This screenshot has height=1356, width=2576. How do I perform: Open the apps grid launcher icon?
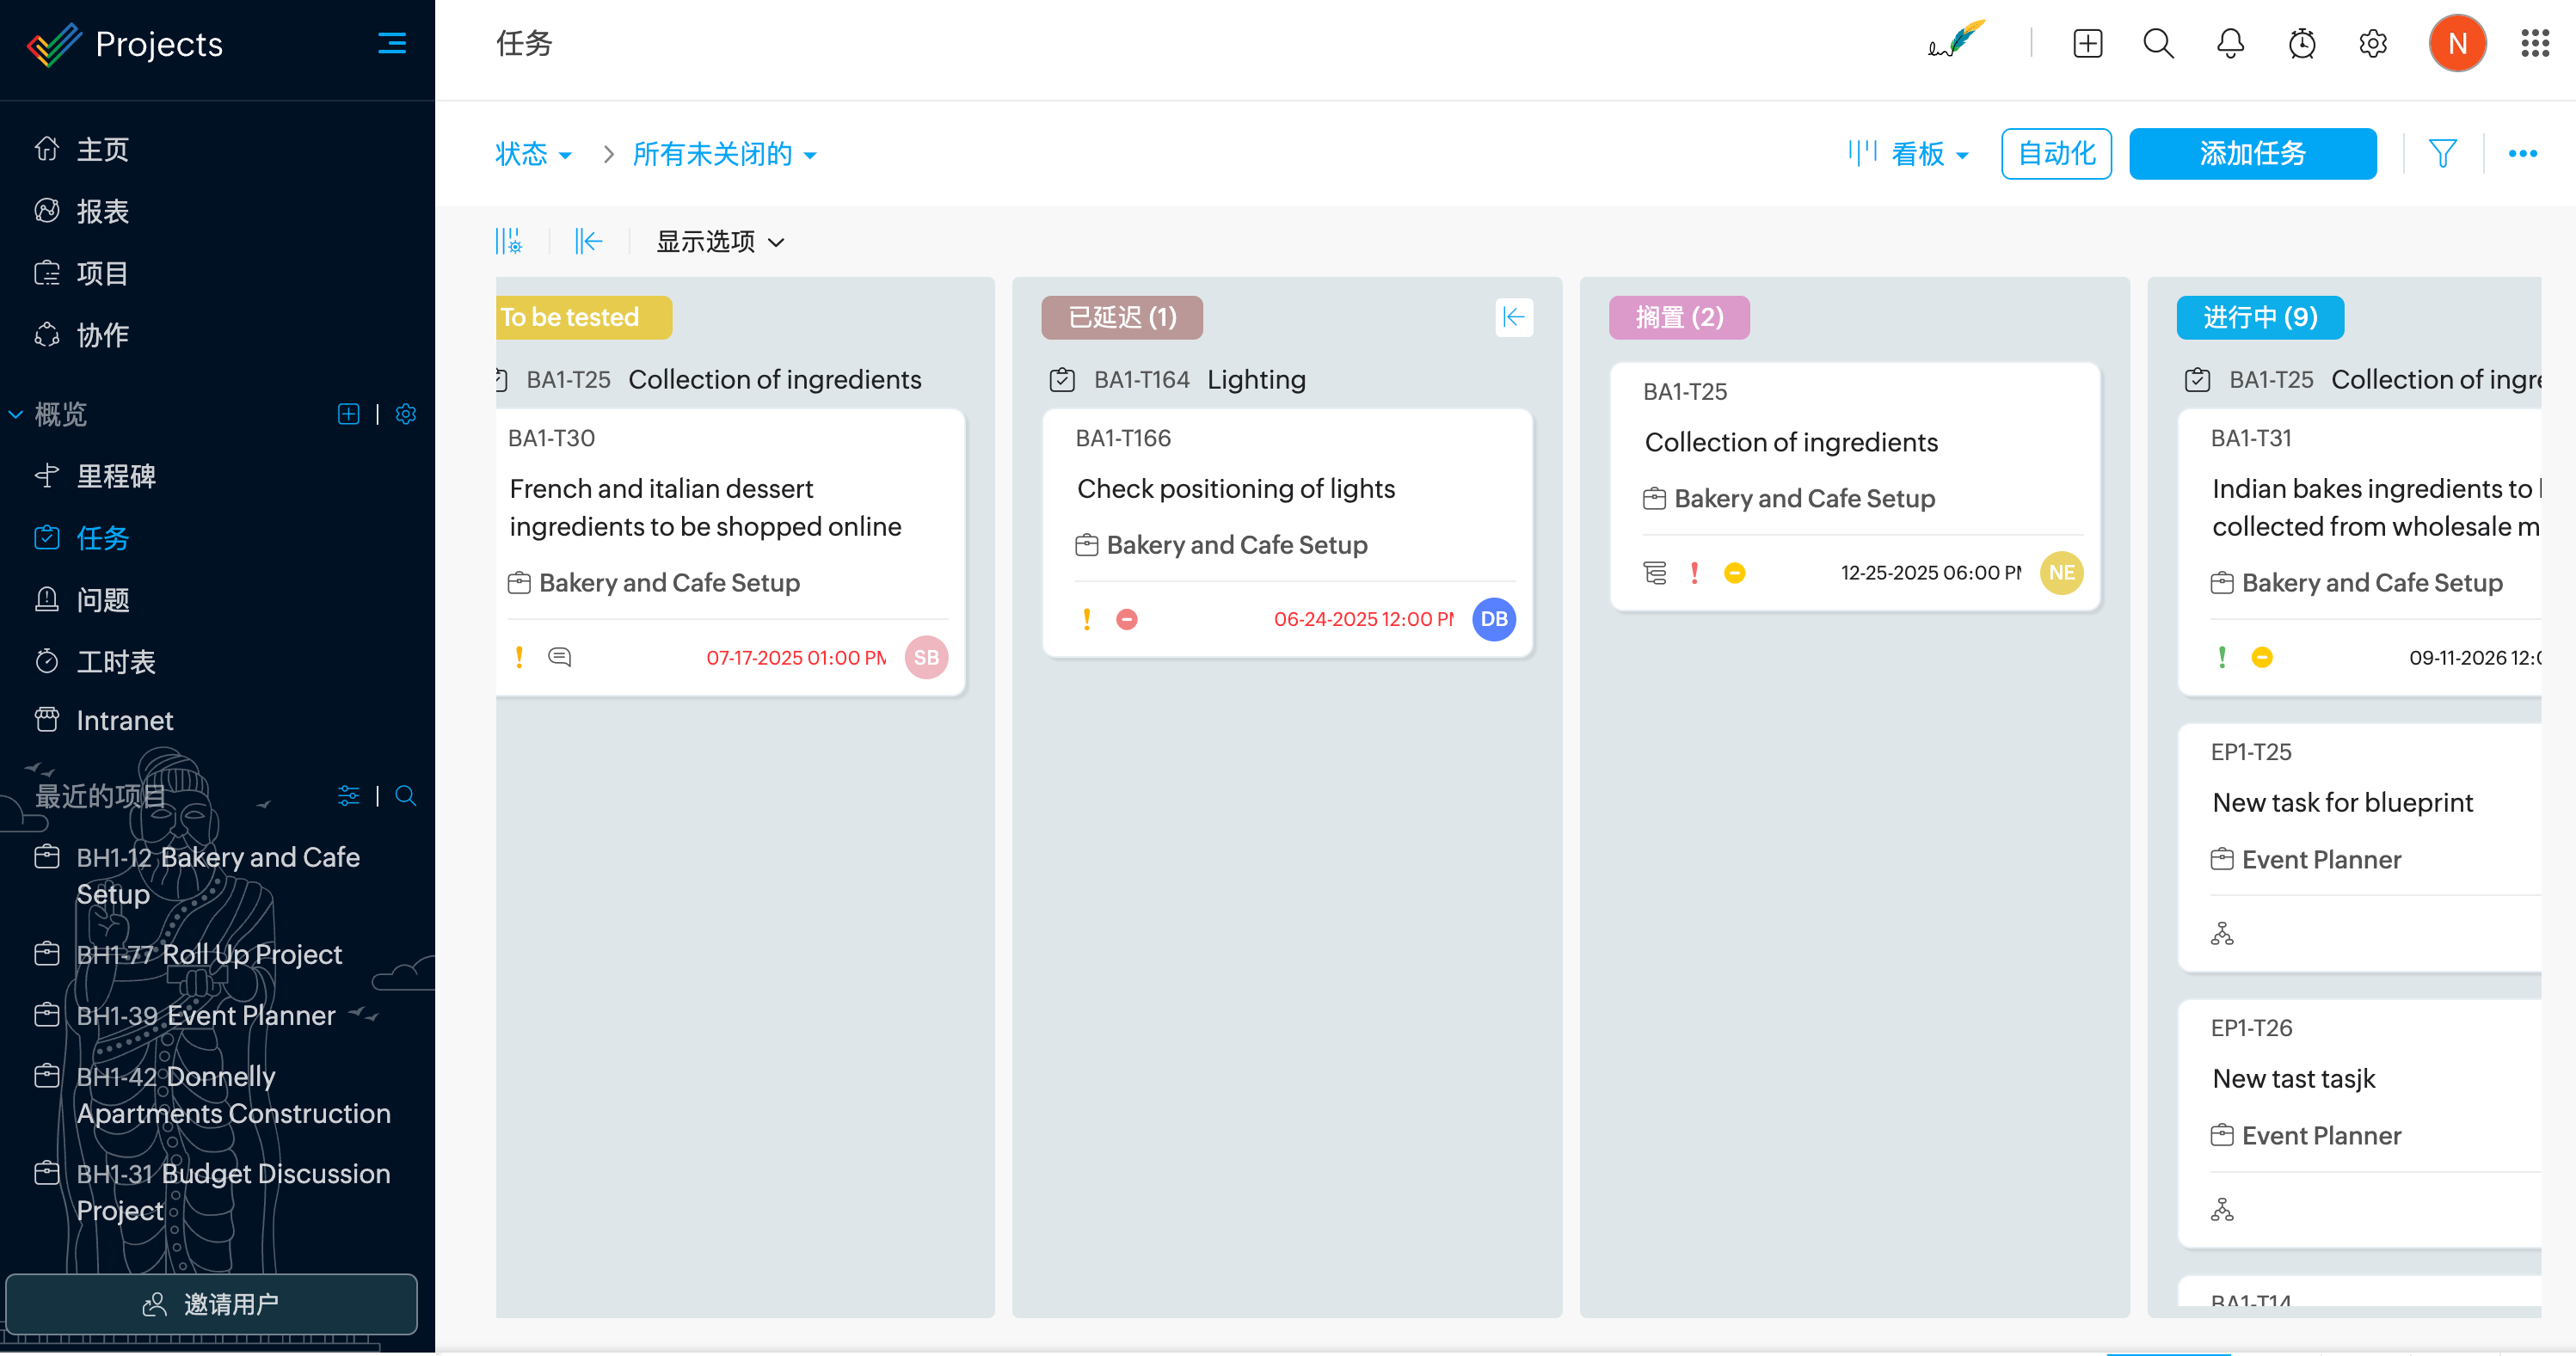(2534, 44)
